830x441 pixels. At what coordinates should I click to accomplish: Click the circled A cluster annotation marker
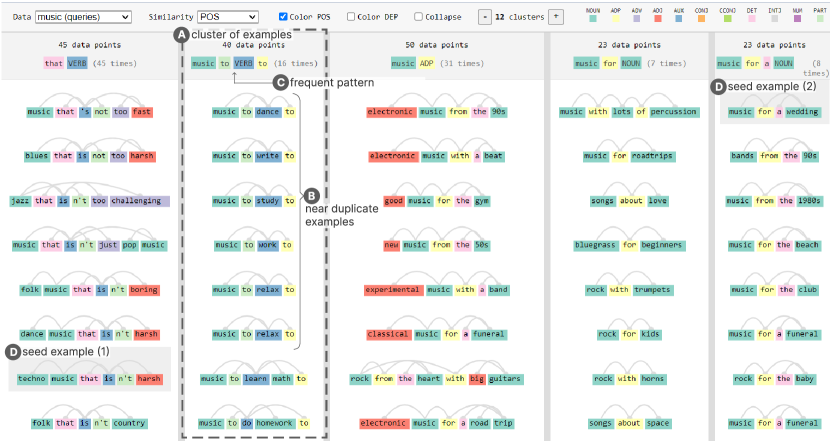[x=181, y=34]
